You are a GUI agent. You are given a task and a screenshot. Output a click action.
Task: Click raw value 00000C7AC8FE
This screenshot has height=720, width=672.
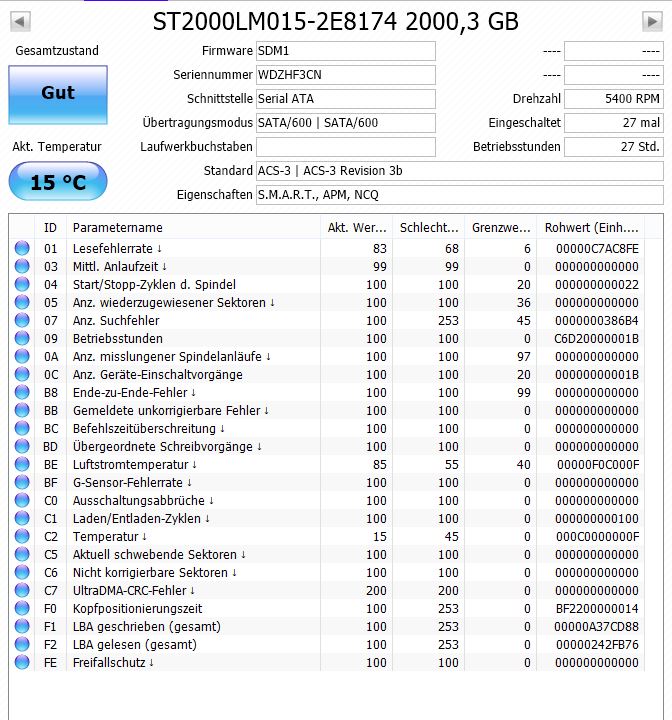(597, 249)
